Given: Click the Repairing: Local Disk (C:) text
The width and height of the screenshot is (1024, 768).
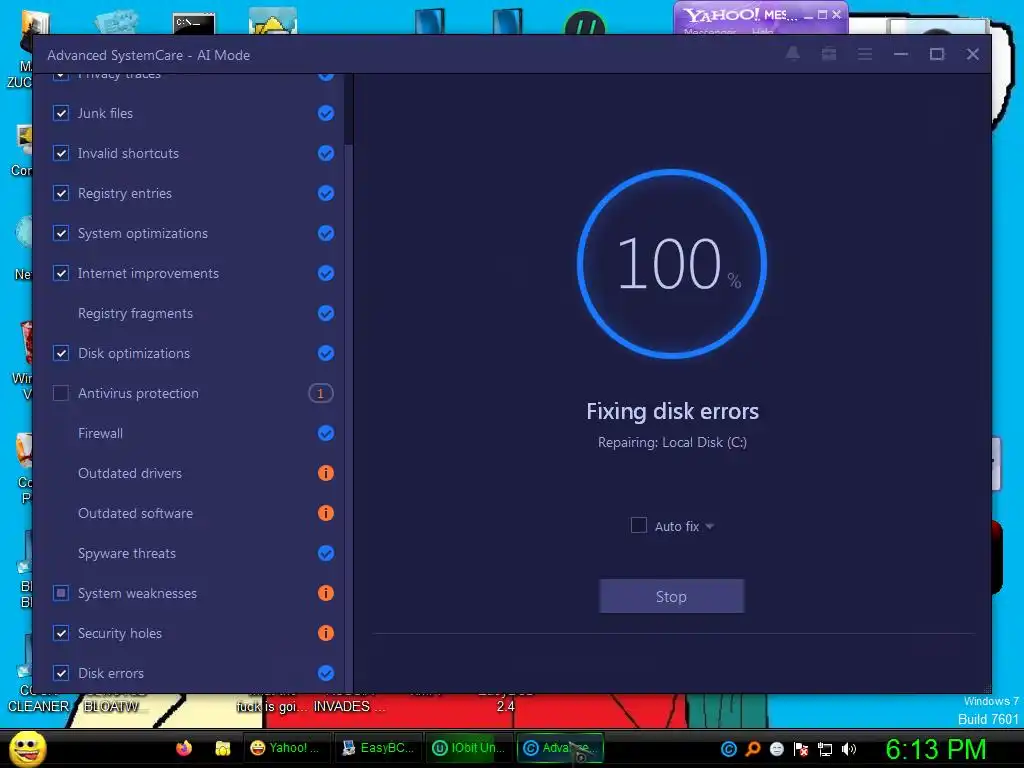Looking at the screenshot, I should coord(672,442).
